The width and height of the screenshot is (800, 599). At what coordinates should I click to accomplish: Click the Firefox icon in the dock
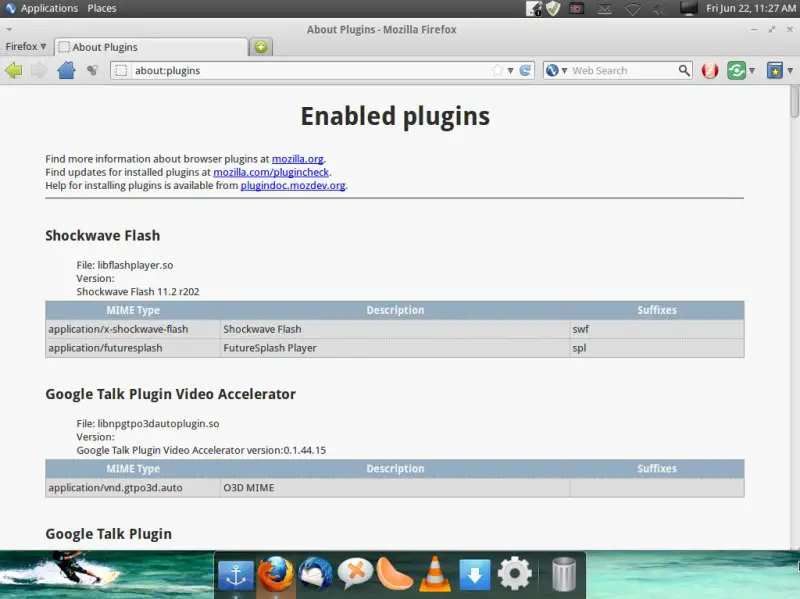276,573
